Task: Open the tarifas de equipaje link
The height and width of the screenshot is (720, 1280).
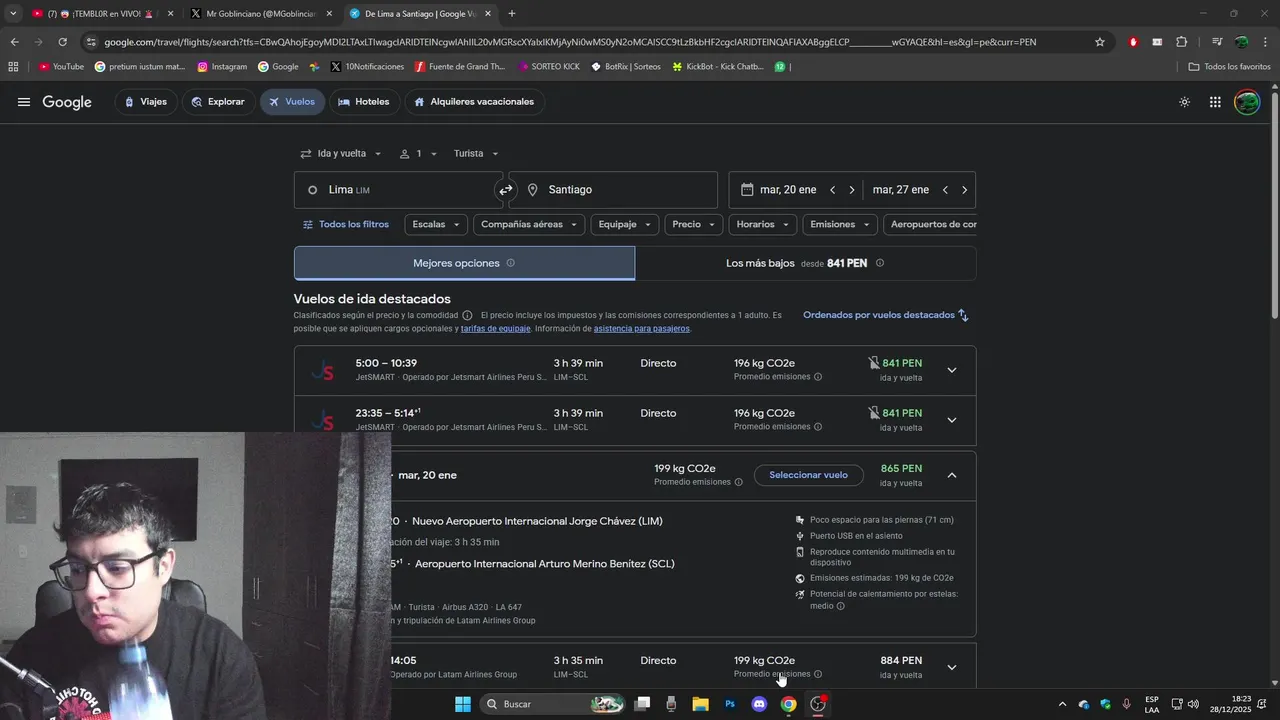Action: pos(495,329)
